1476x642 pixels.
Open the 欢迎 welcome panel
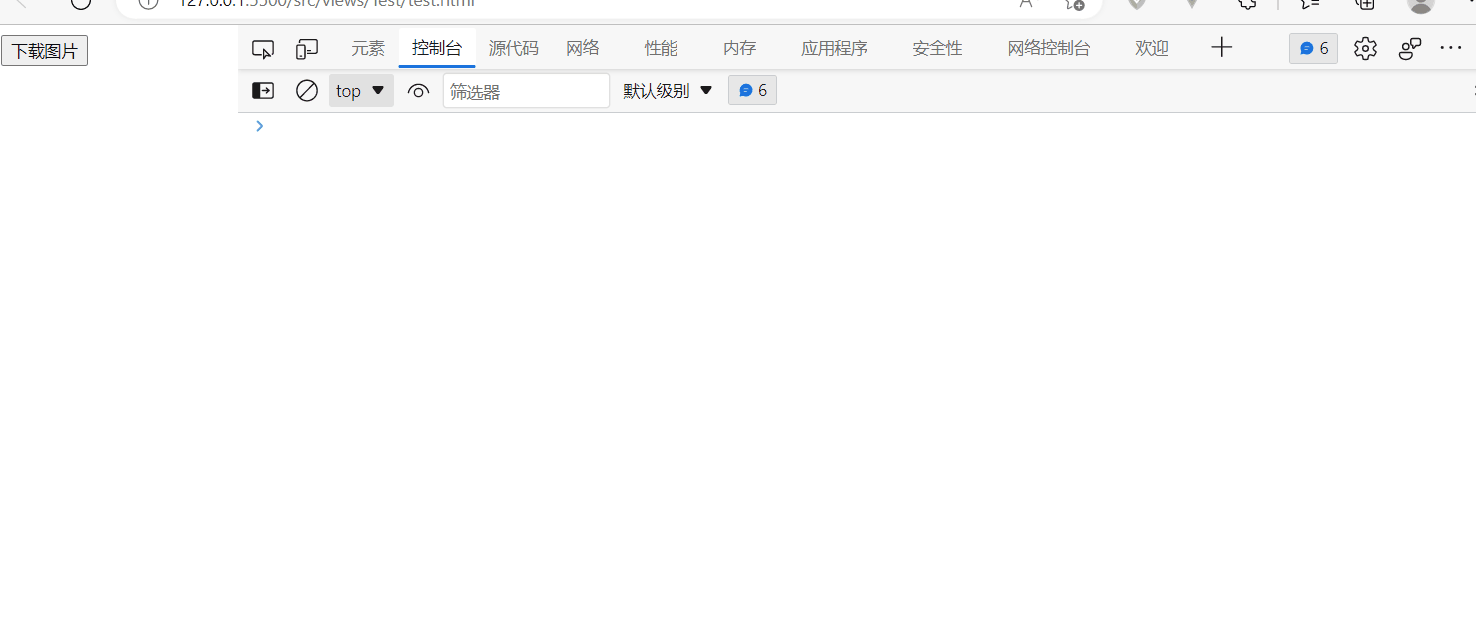(x=1151, y=48)
